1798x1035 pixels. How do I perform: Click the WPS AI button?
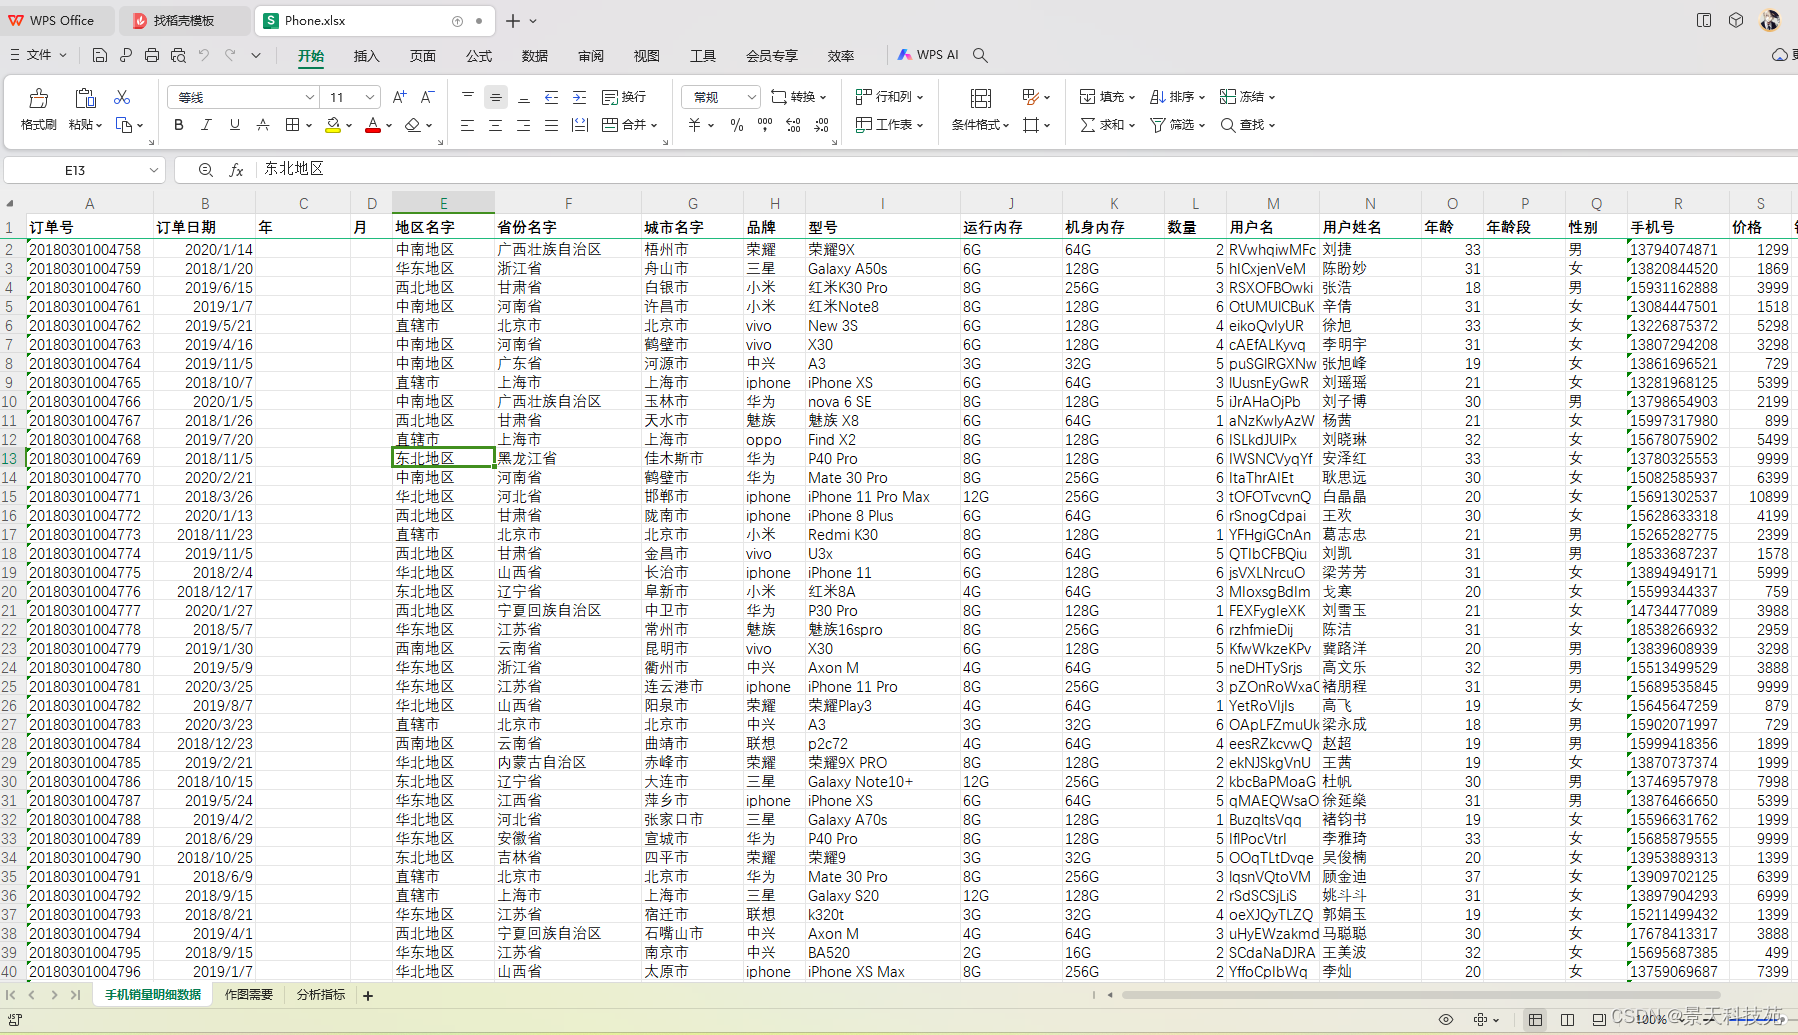pyautogui.click(x=928, y=55)
